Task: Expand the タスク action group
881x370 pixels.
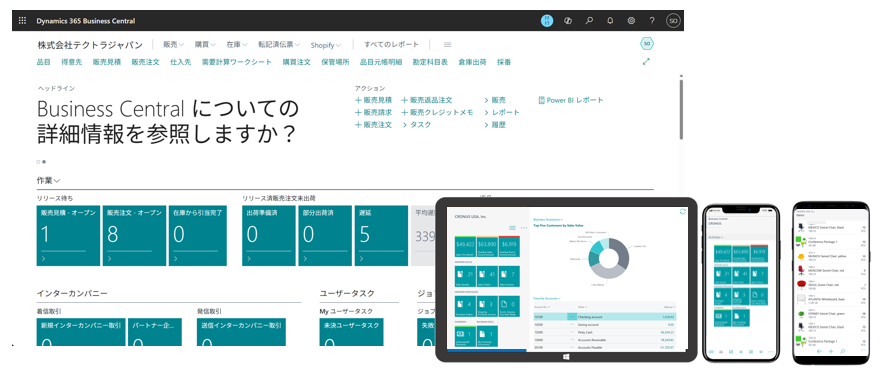Action: click(417, 125)
